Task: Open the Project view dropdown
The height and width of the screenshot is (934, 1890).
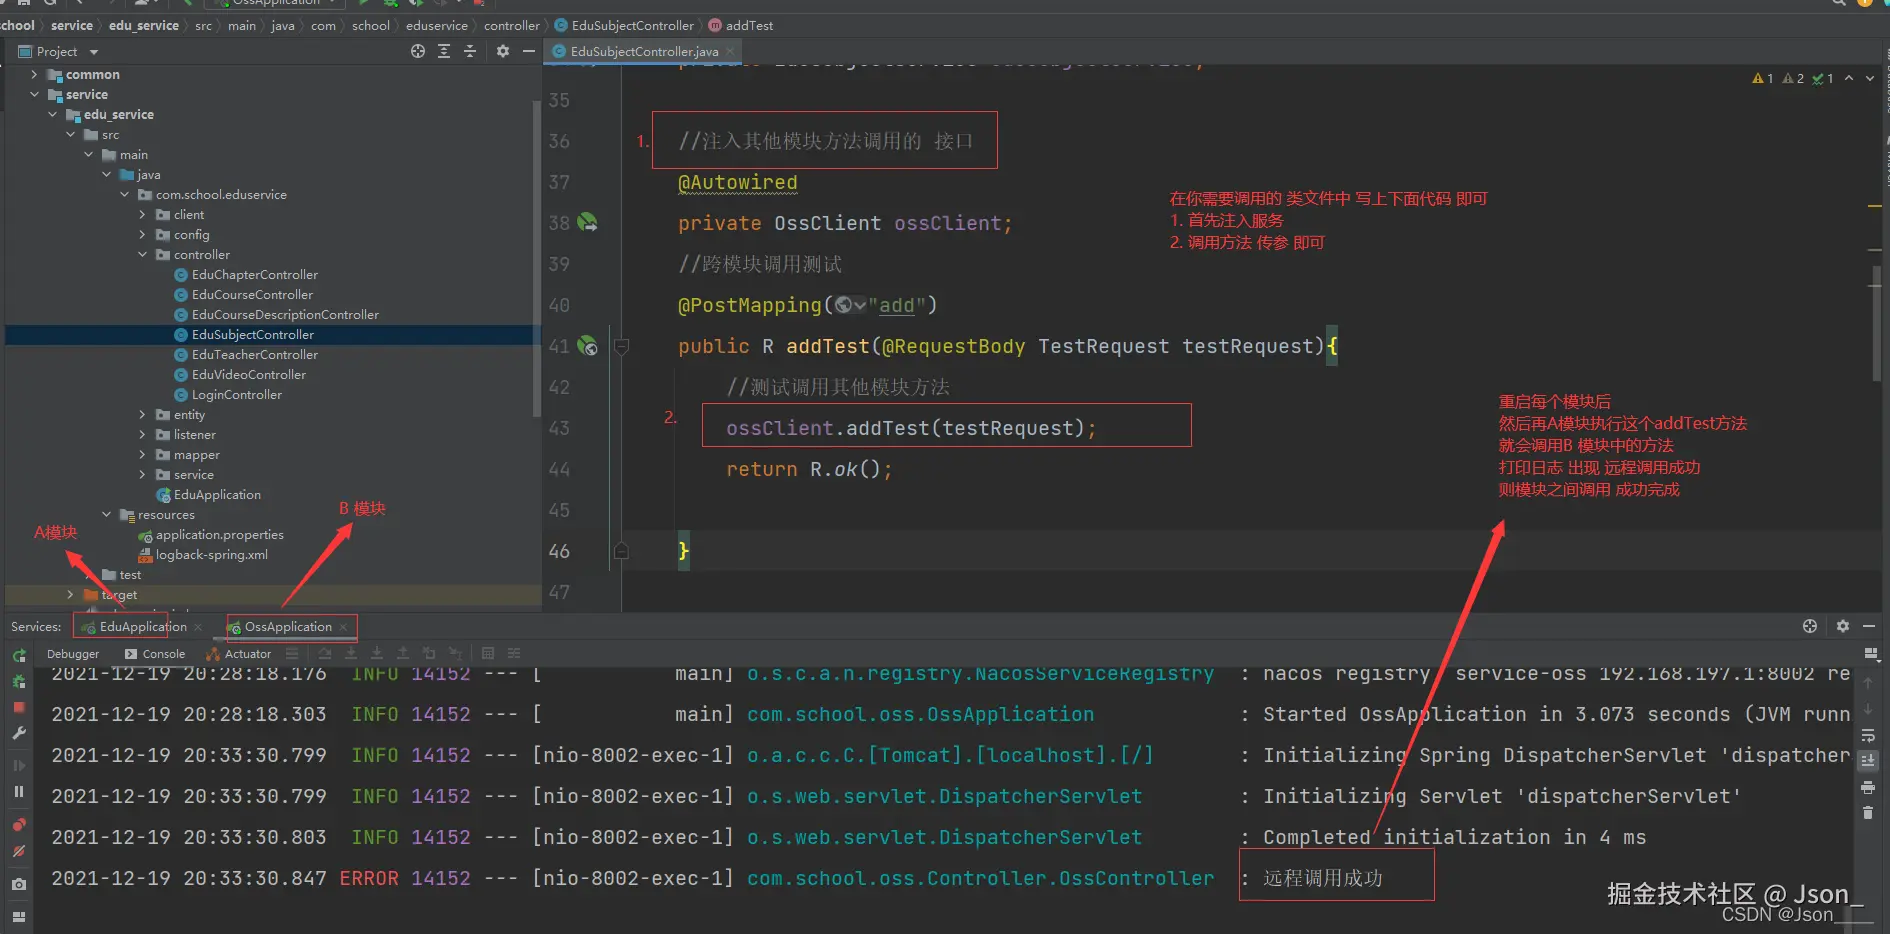Action: point(94,52)
